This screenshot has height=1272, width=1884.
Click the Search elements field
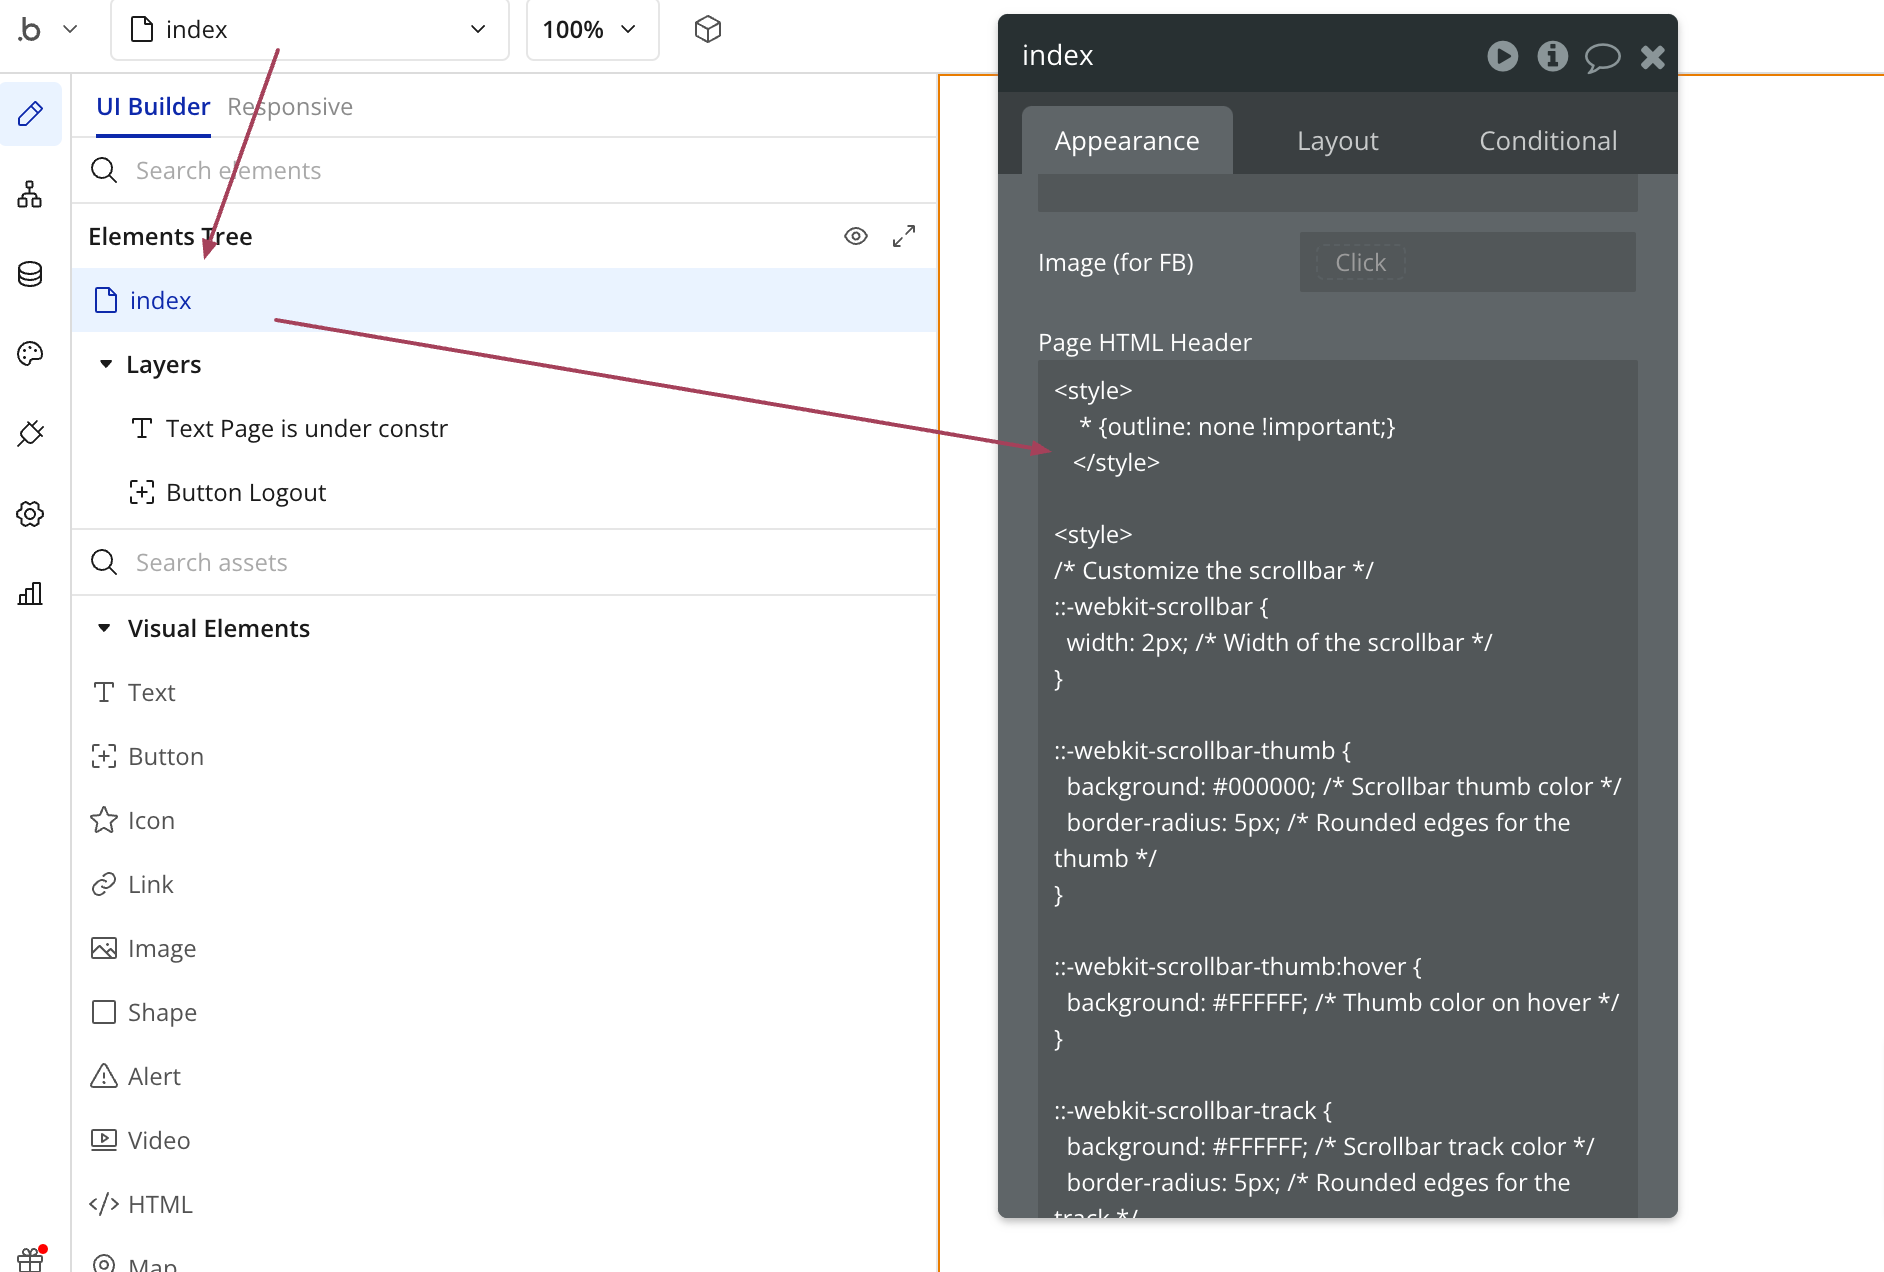(x=504, y=171)
